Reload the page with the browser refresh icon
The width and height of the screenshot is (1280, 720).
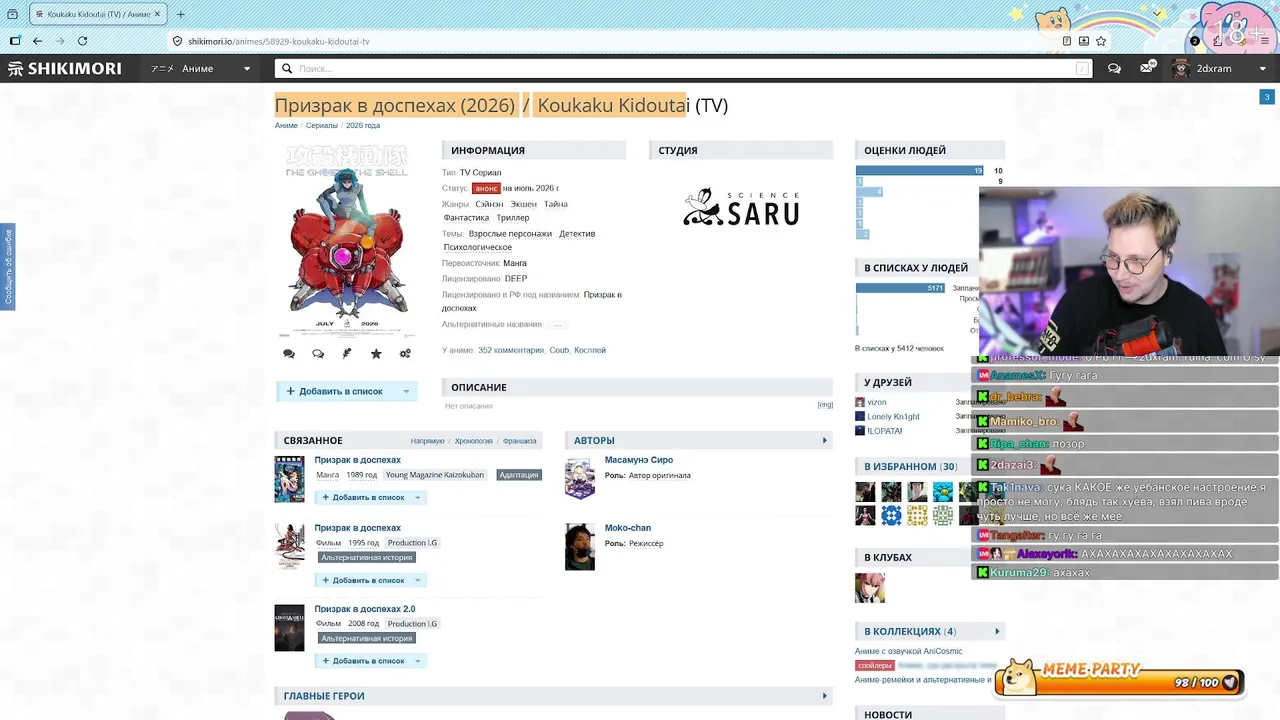pos(82,41)
